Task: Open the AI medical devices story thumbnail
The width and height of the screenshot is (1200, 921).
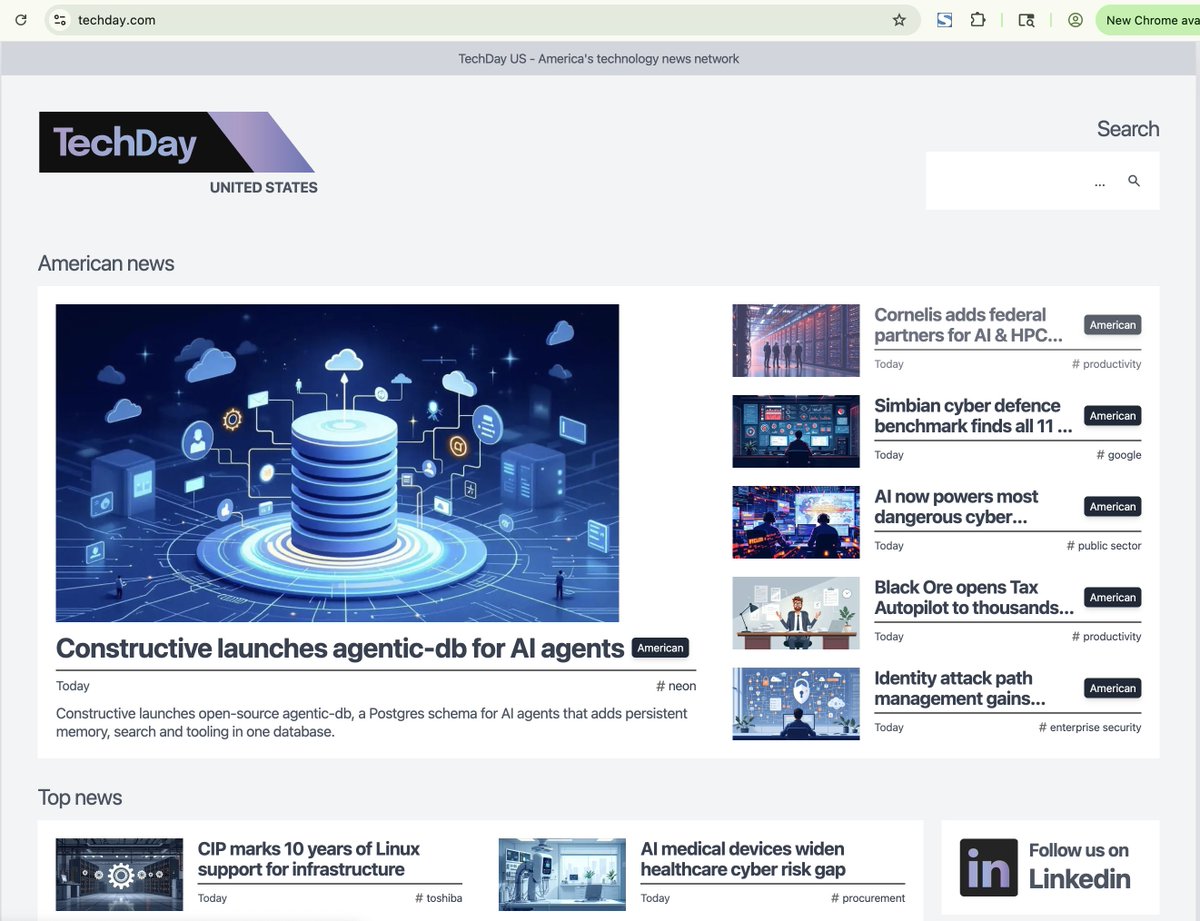Action: point(562,874)
